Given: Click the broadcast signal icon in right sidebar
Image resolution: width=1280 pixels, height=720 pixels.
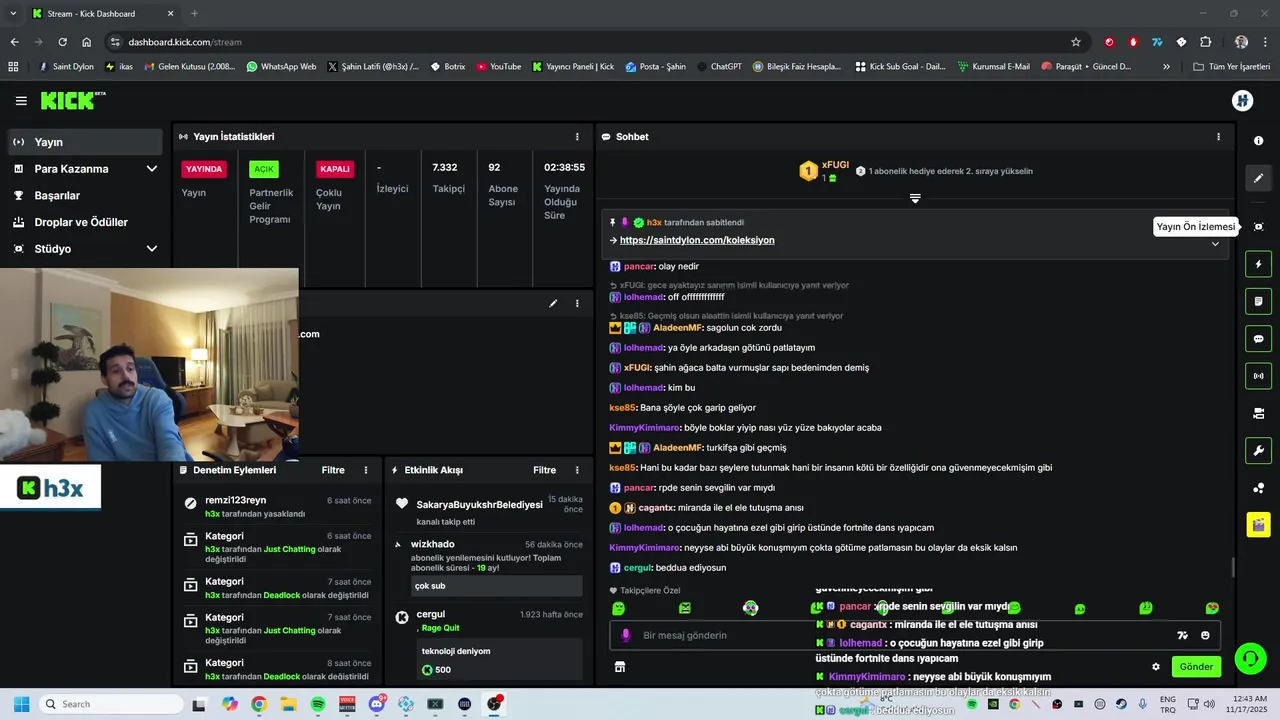Looking at the screenshot, I should point(1259,376).
